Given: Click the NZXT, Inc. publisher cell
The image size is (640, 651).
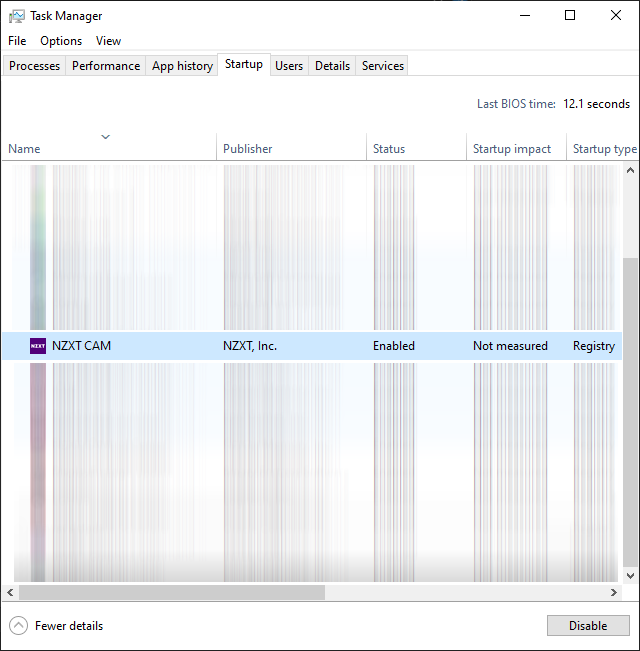Looking at the screenshot, I should pyautogui.click(x=250, y=346).
